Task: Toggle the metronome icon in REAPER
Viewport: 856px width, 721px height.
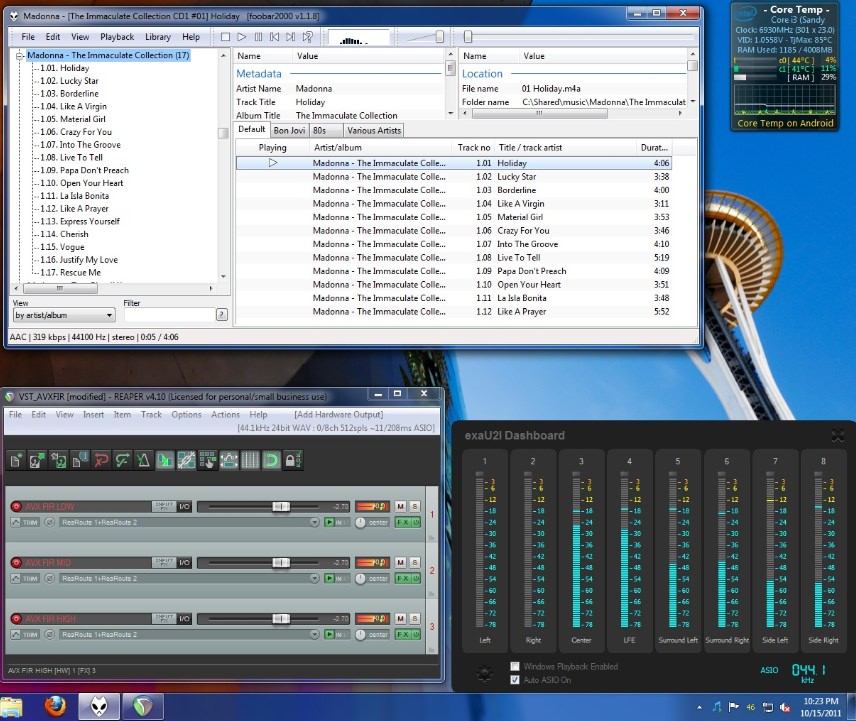Action: (144, 460)
